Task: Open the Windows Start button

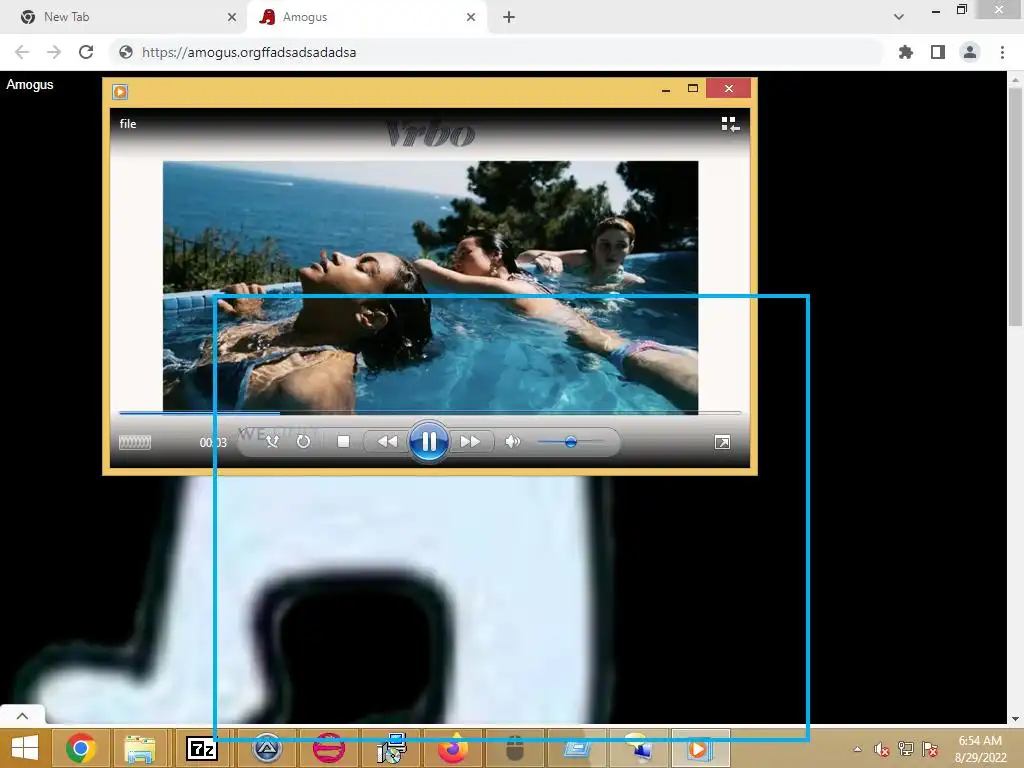Action: (x=25, y=748)
